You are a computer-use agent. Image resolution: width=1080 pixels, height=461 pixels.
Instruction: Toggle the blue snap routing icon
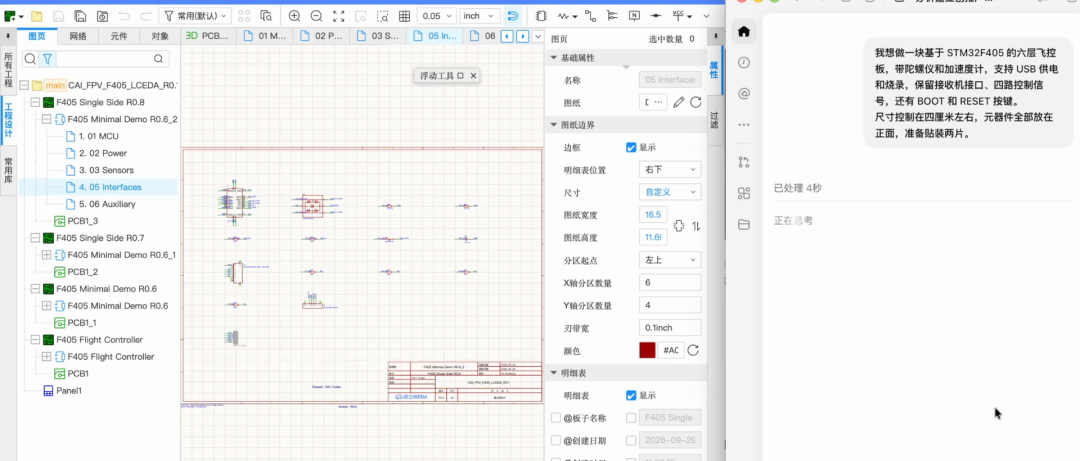coord(512,16)
